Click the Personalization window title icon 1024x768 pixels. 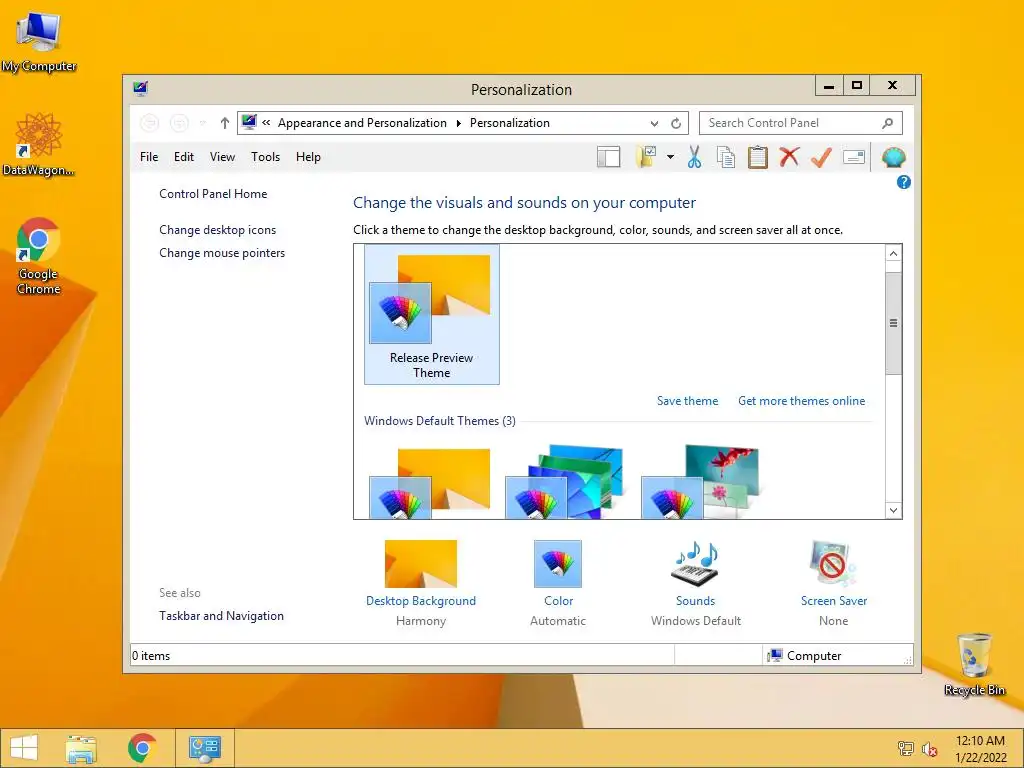(x=140, y=88)
